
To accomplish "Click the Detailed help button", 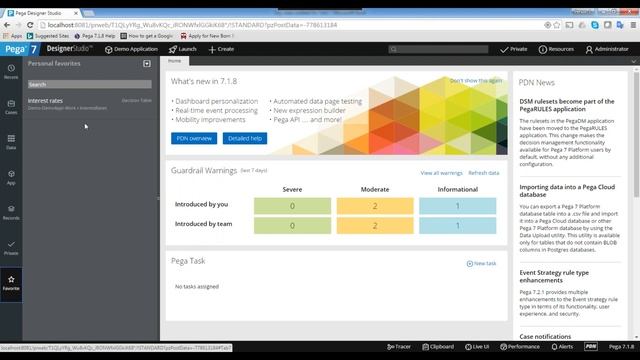I will (x=245, y=138).
